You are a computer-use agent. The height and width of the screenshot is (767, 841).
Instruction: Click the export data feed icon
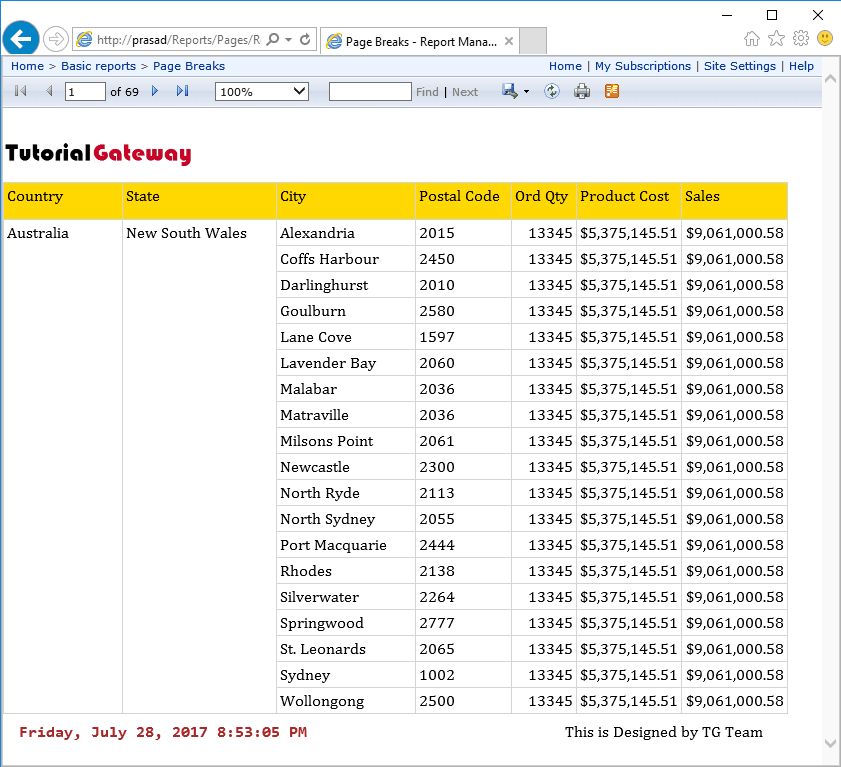point(612,91)
